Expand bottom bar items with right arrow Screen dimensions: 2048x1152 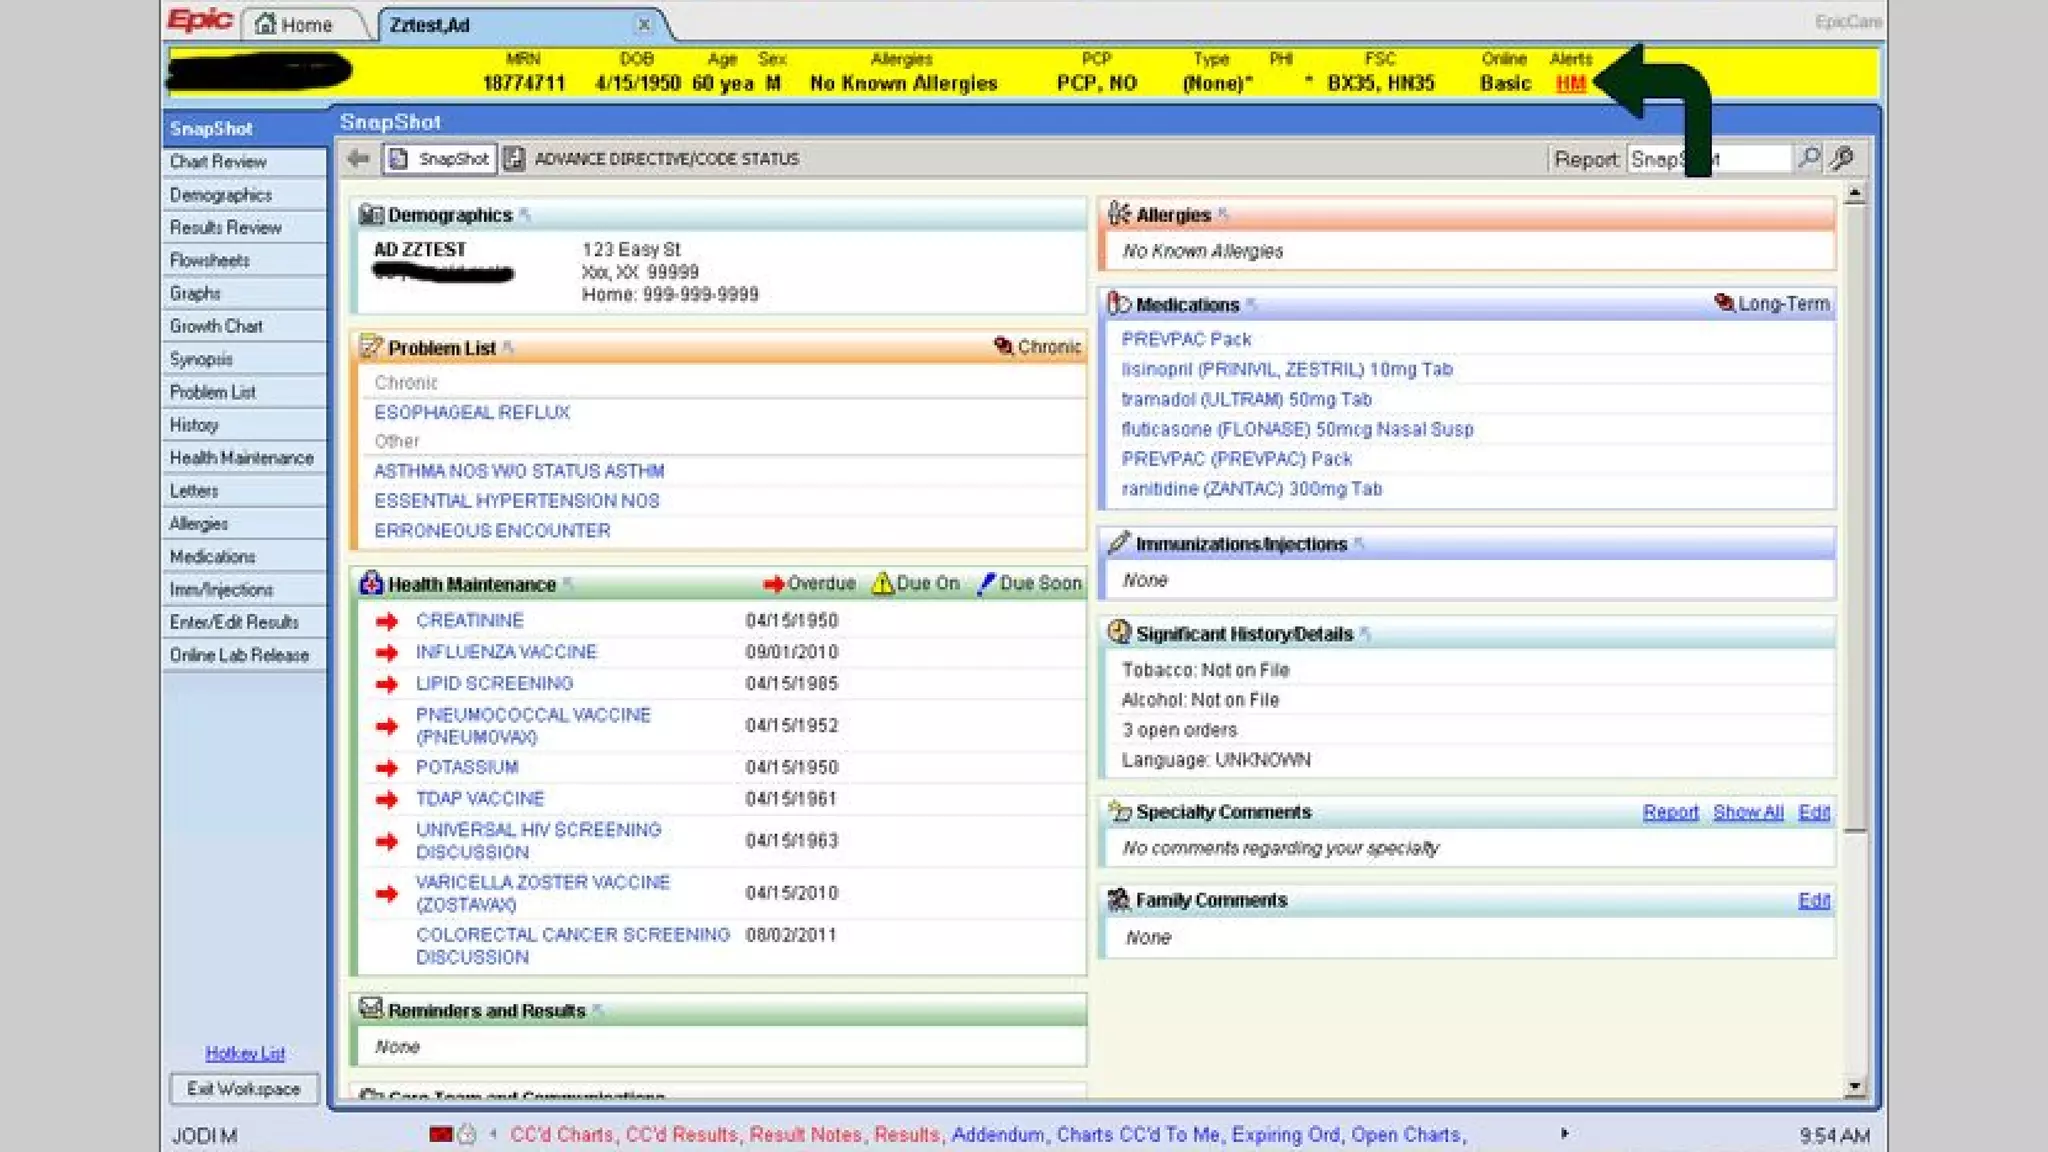(x=1564, y=1134)
